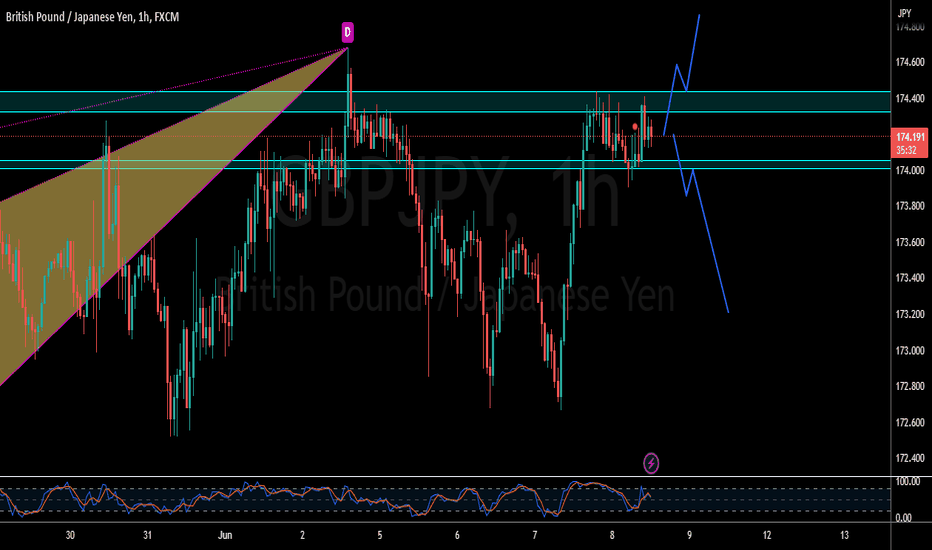Click the 174.000 price axis label
The height and width of the screenshot is (550, 932).
910,171
